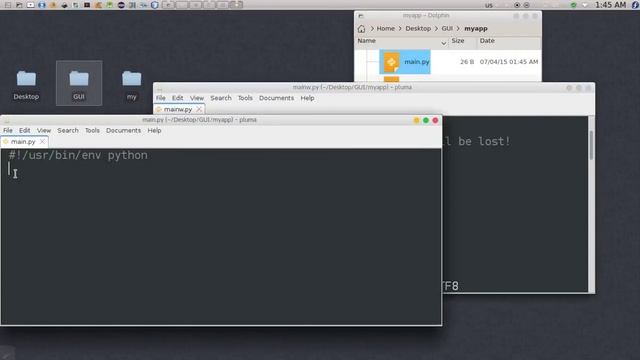This screenshot has width=640, height=360.
Task: Open the Search menu in main.py pluma window
Action: [x=68, y=130]
